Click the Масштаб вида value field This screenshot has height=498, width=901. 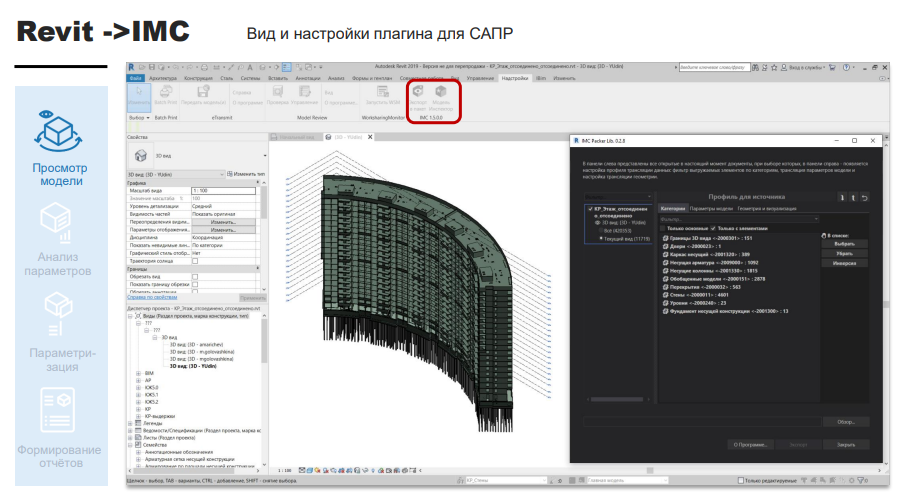224,190
